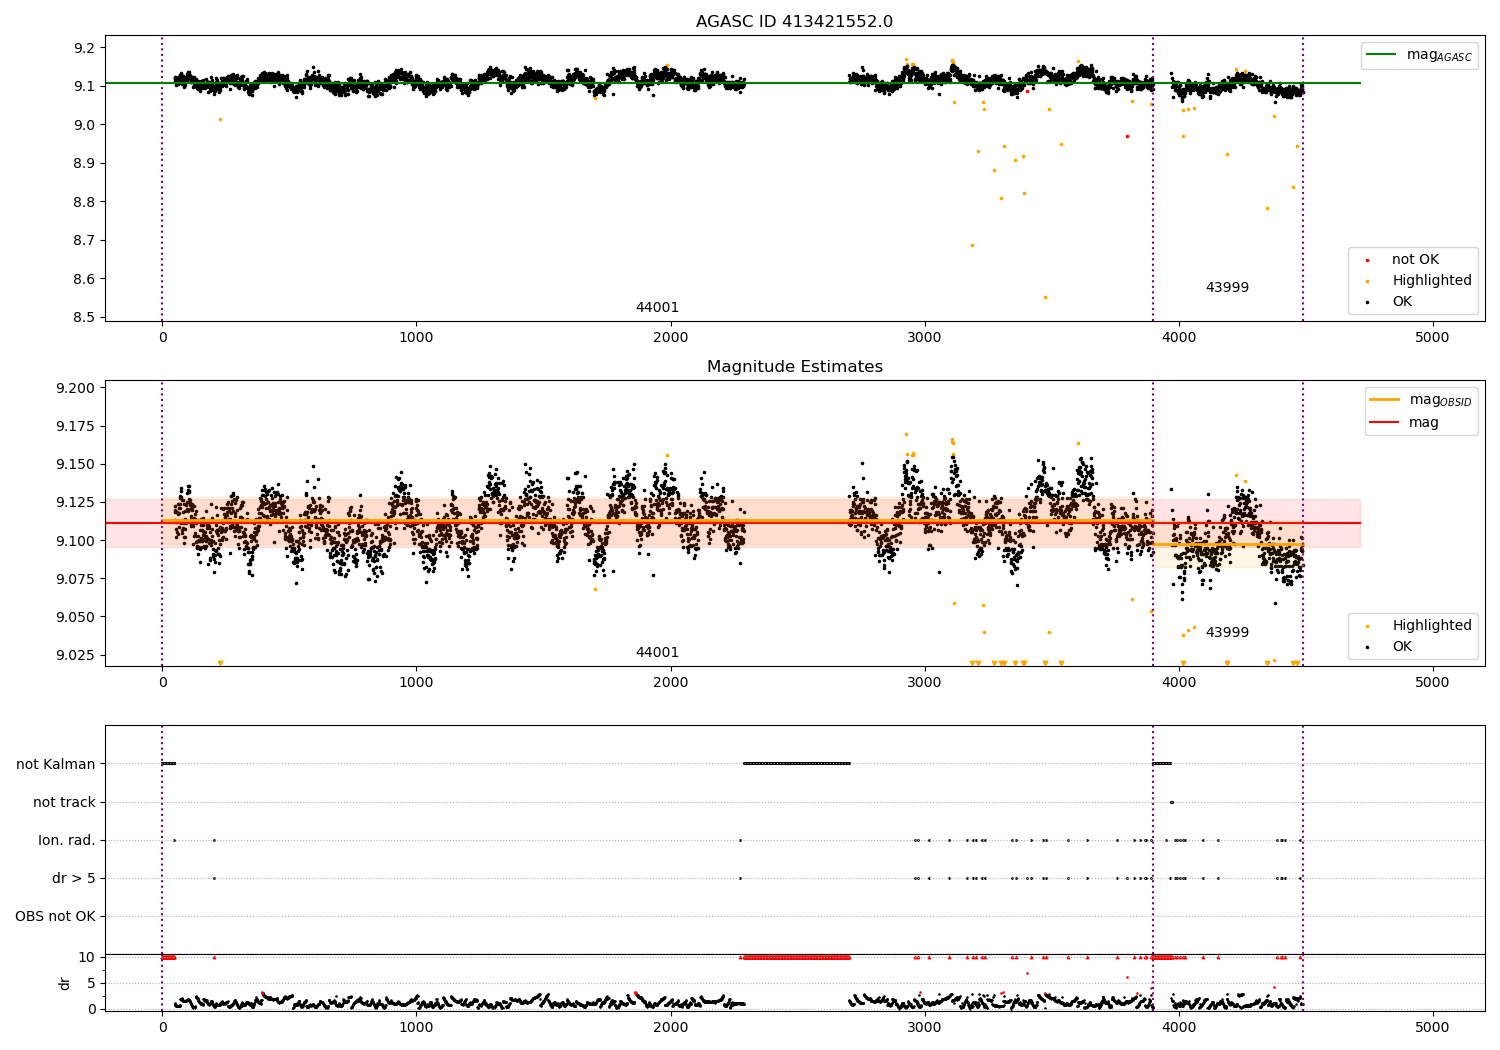The width and height of the screenshot is (1500, 1050).
Task: Click the 3000 x-axis tick of middle plot
Action: [x=924, y=683]
